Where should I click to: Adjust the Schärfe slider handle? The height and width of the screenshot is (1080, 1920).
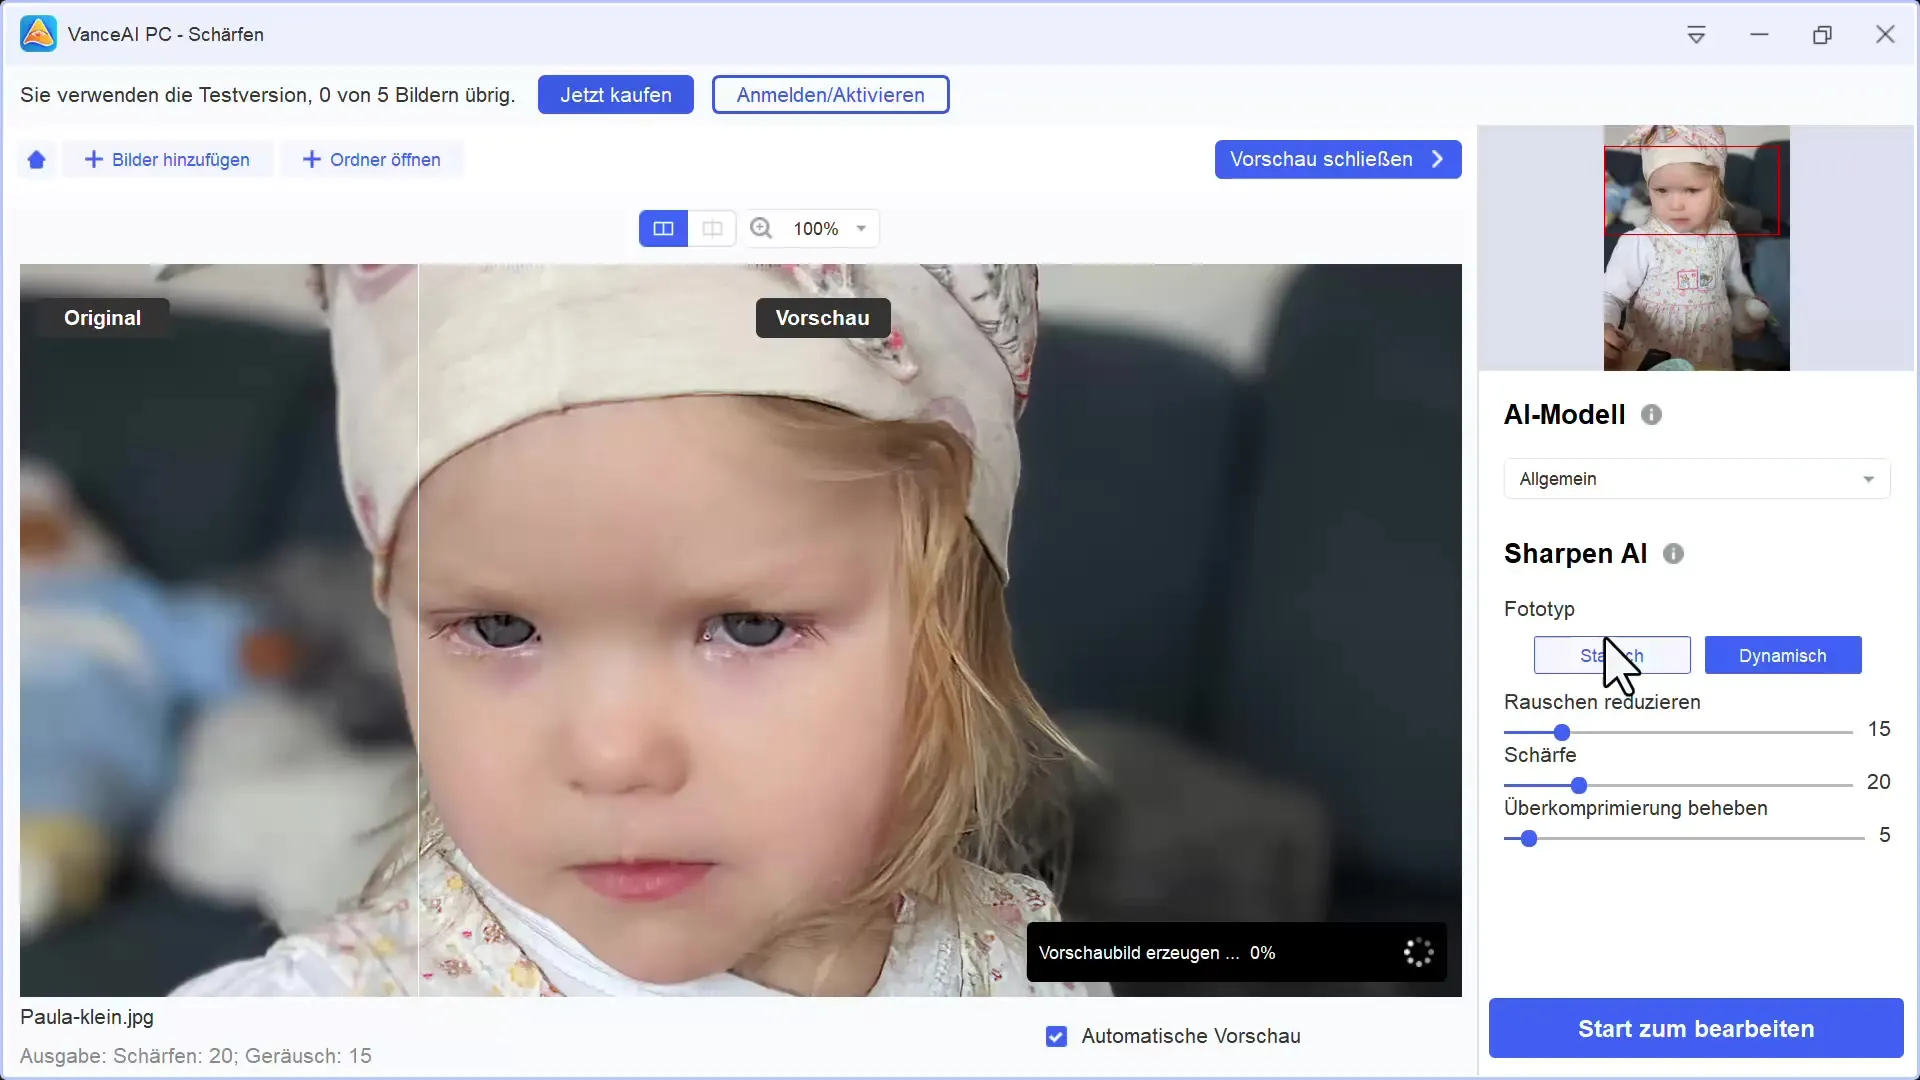tap(1579, 786)
